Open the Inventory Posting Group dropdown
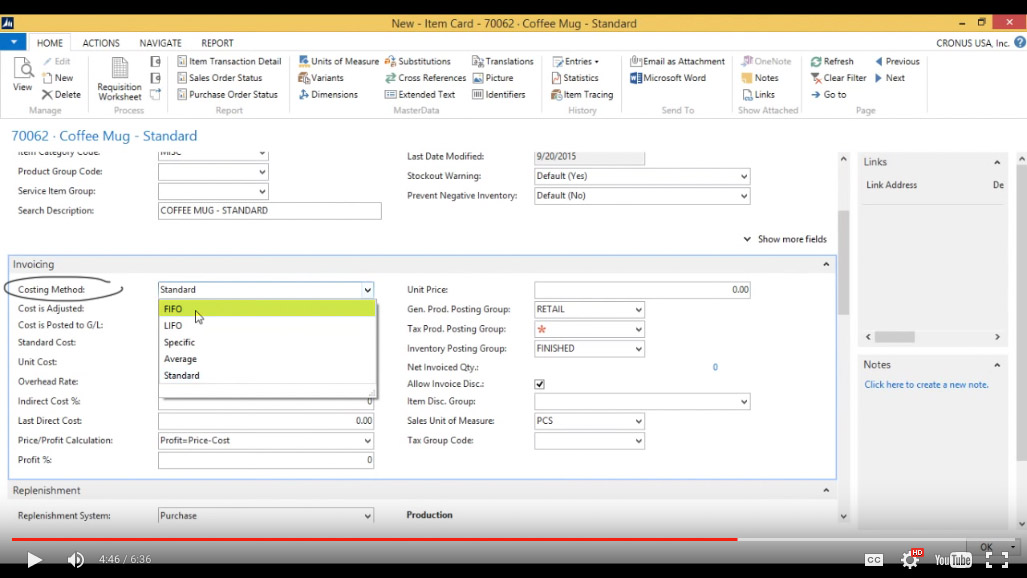This screenshot has width=1027, height=578. (x=638, y=349)
